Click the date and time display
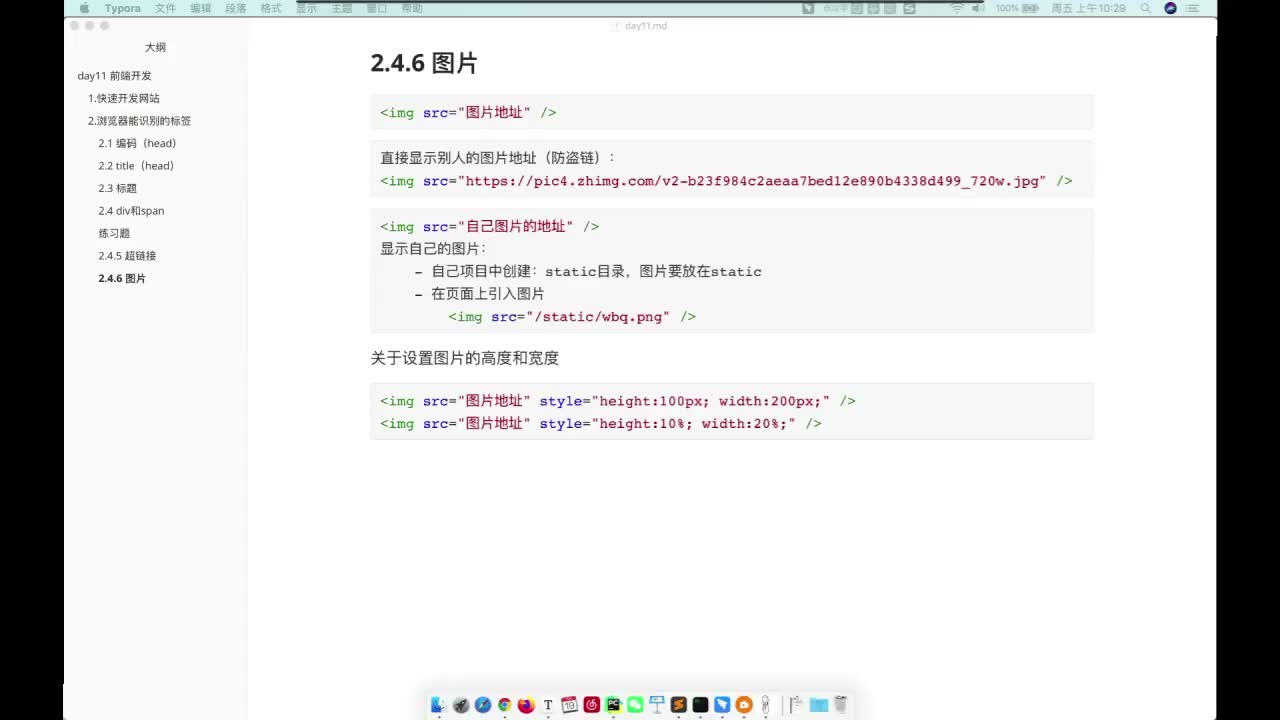 (1088, 8)
